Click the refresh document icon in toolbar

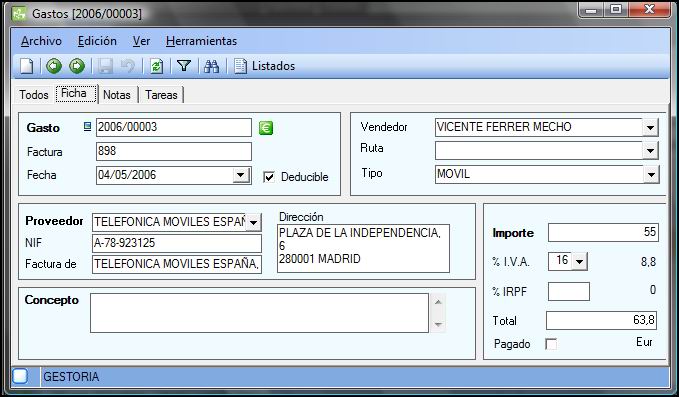[156, 66]
